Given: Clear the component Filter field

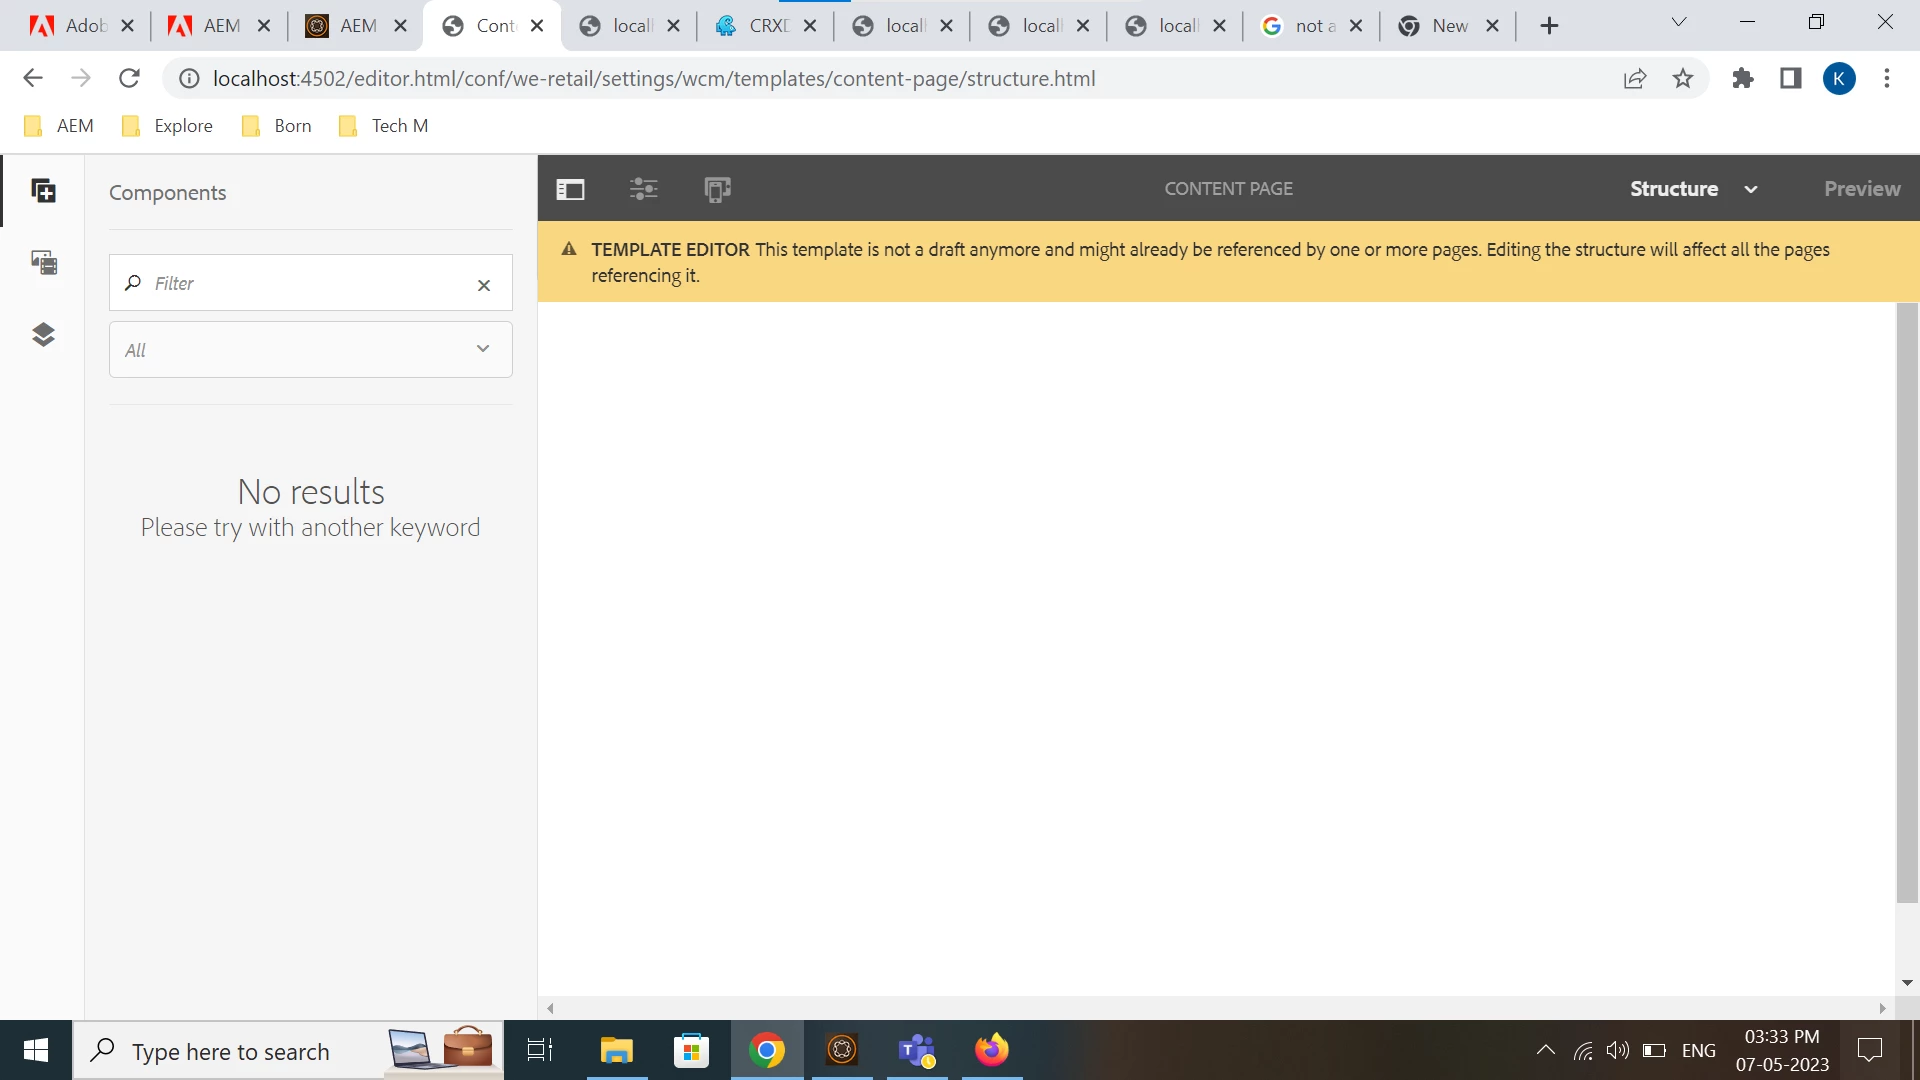Looking at the screenshot, I should pos(484,285).
